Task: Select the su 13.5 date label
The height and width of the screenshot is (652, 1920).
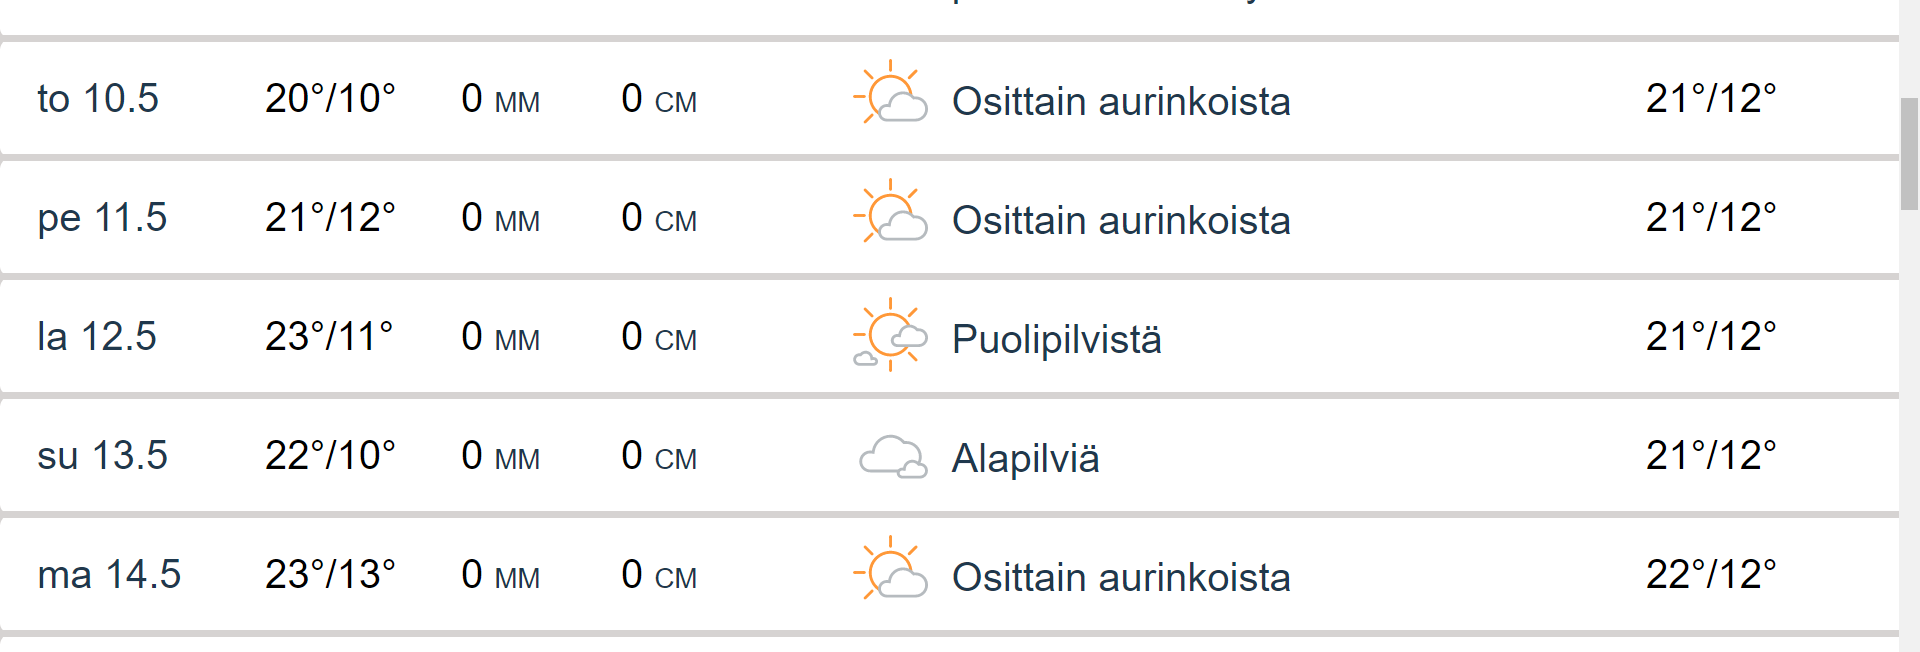Action: (102, 456)
